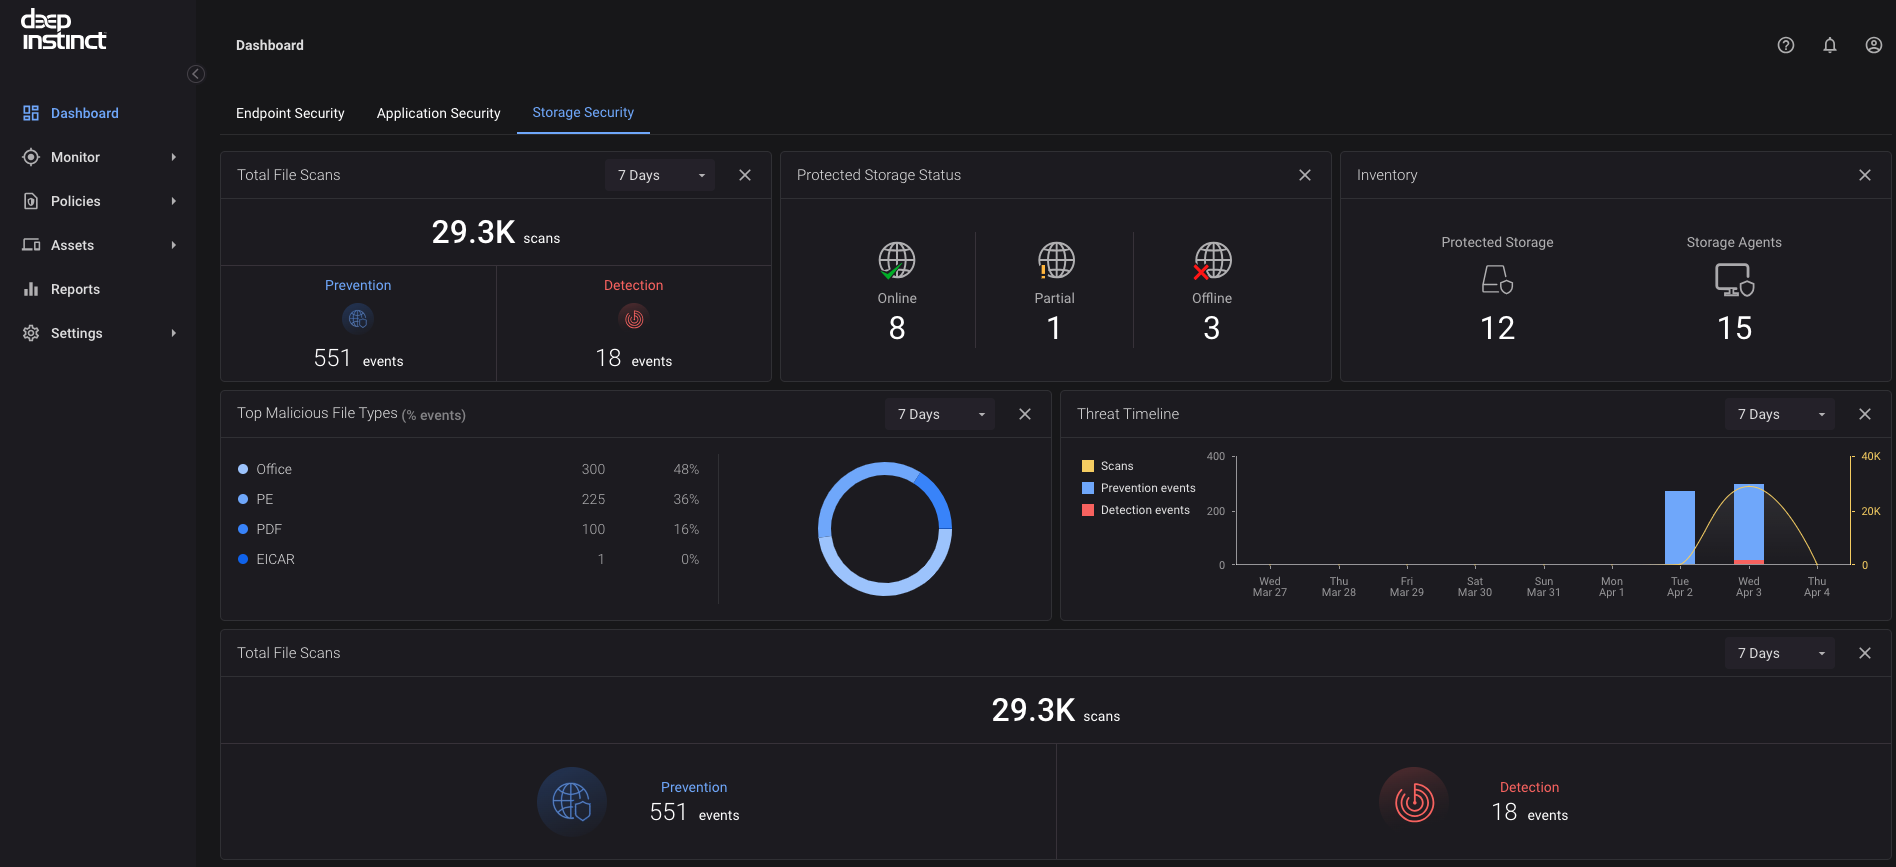
Task: Close the Inventory widget
Action: point(1865,175)
